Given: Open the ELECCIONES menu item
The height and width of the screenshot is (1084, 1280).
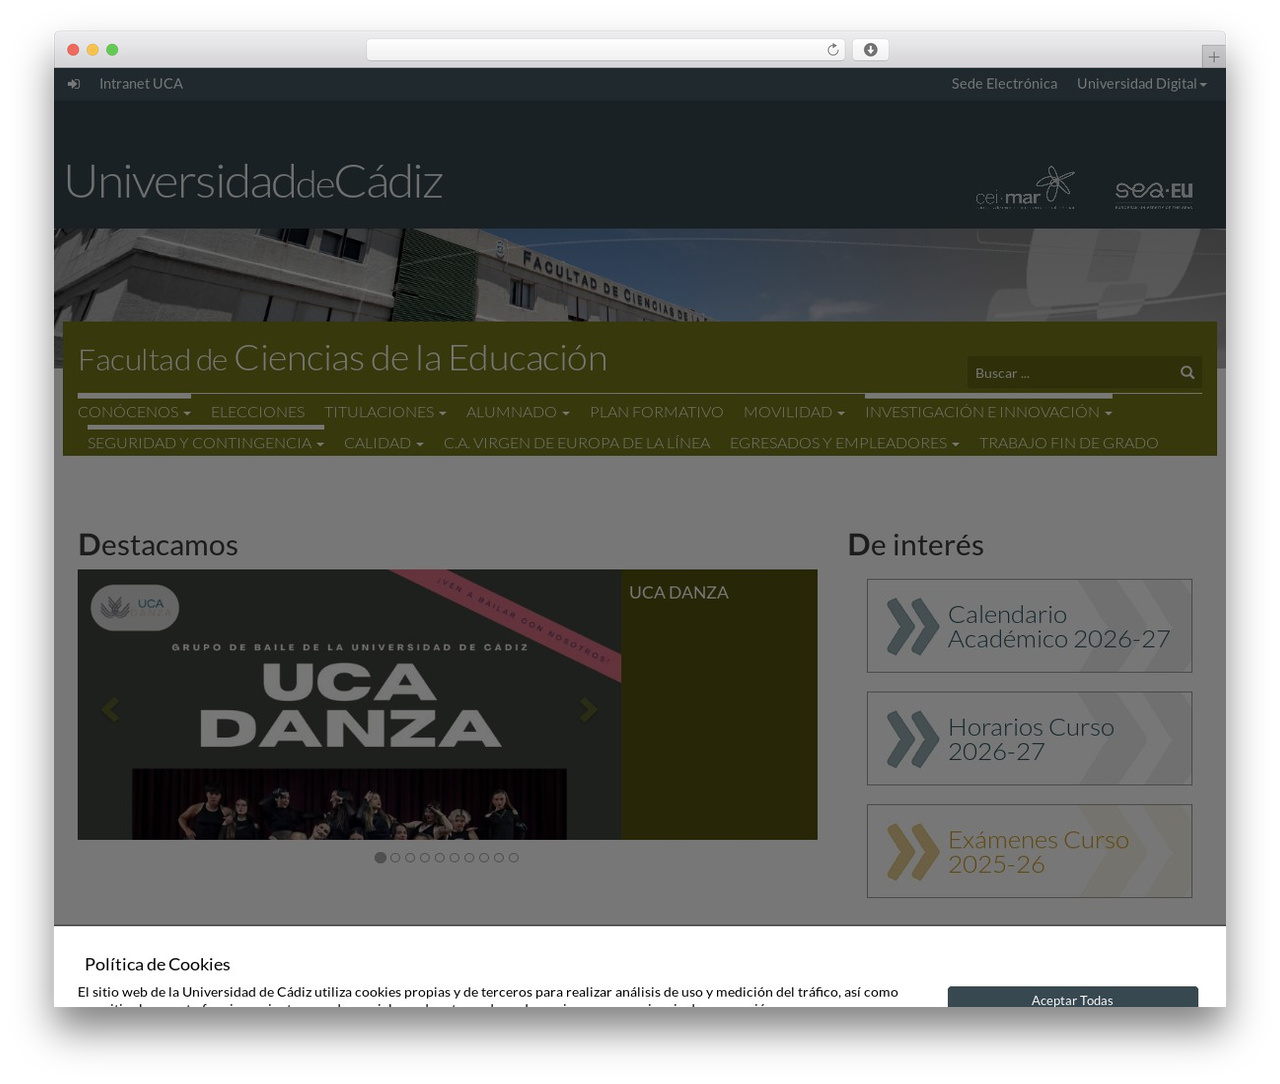Looking at the screenshot, I should [x=258, y=412].
